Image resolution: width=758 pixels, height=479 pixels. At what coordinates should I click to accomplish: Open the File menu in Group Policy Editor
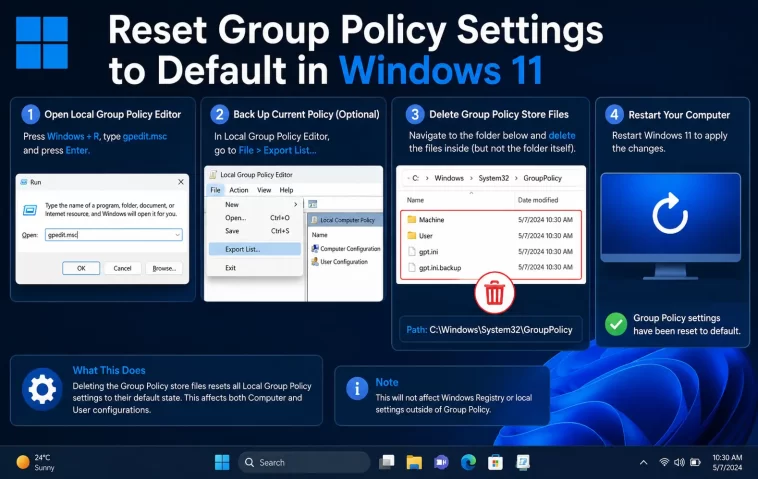click(x=215, y=190)
